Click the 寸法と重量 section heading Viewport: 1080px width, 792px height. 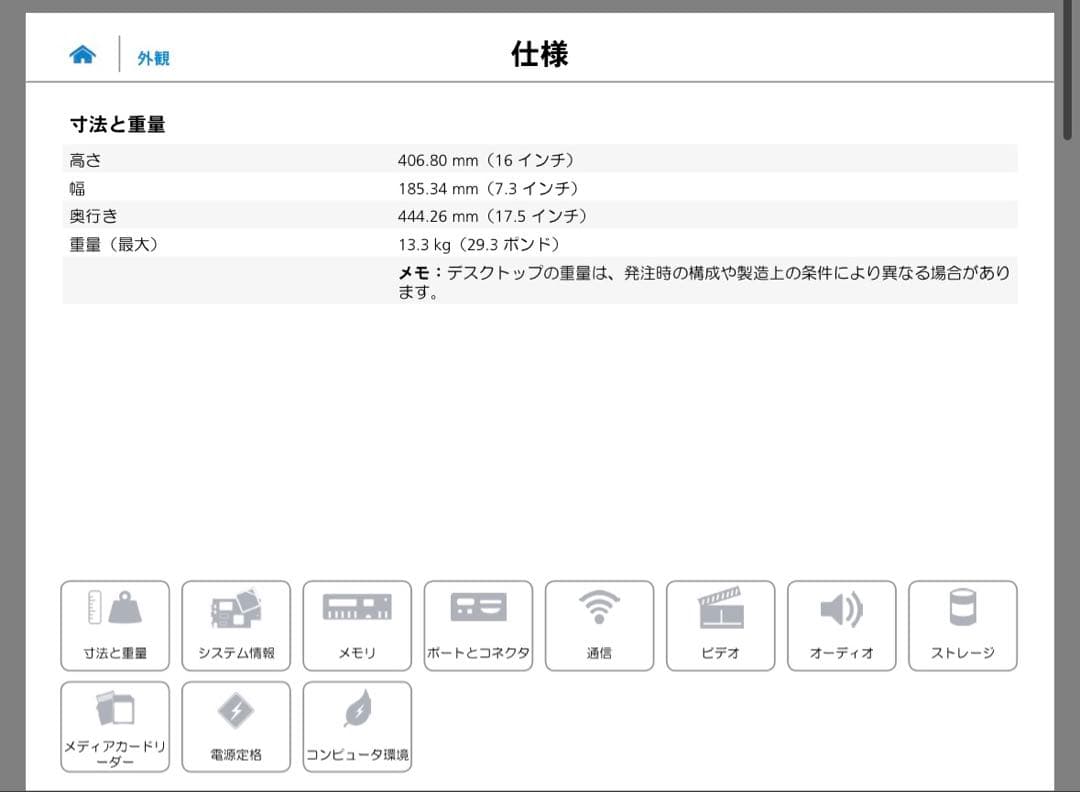[118, 125]
